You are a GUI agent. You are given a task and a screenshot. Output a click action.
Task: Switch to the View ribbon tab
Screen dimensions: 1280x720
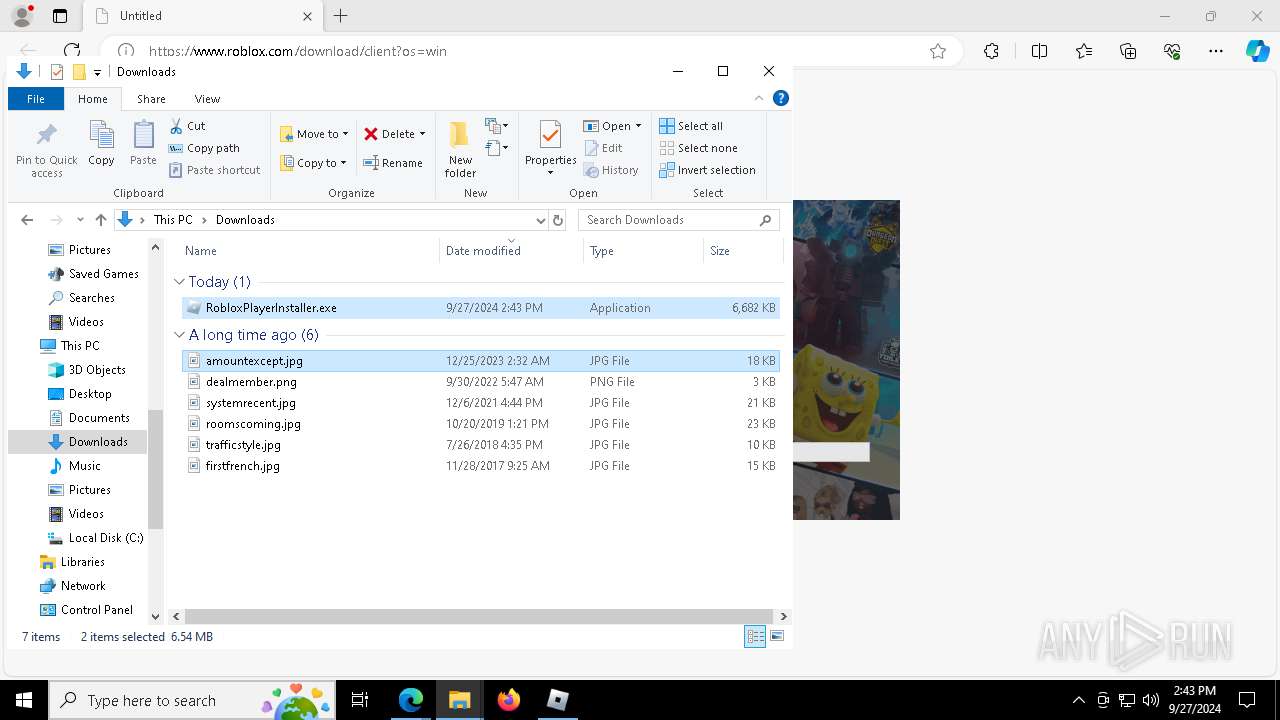207,99
